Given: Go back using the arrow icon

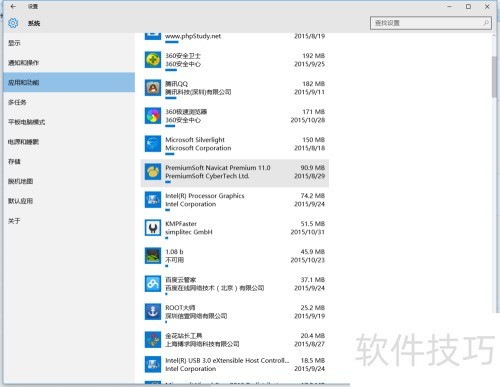Looking at the screenshot, I should point(13,6).
